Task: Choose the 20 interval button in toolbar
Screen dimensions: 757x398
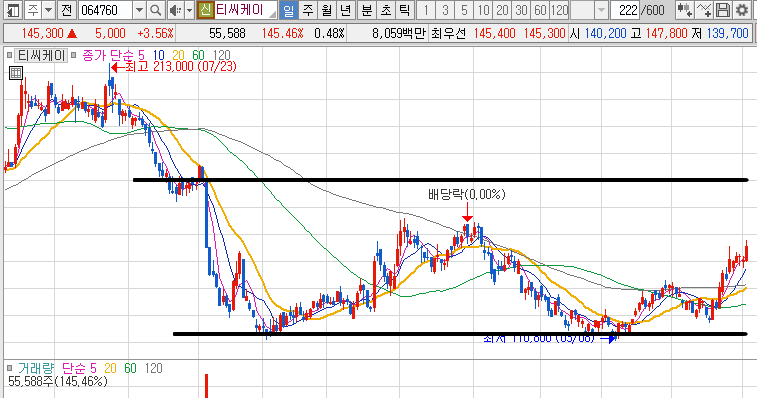Action: click(502, 10)
